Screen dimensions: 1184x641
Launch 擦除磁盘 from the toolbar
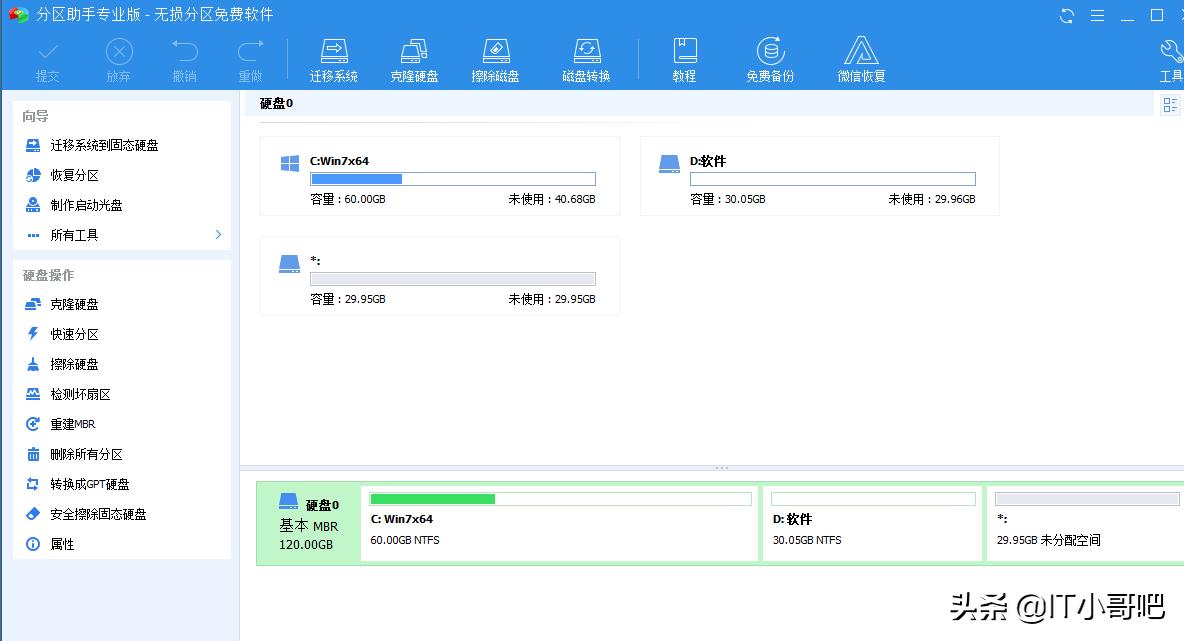[x=496, y=57]
